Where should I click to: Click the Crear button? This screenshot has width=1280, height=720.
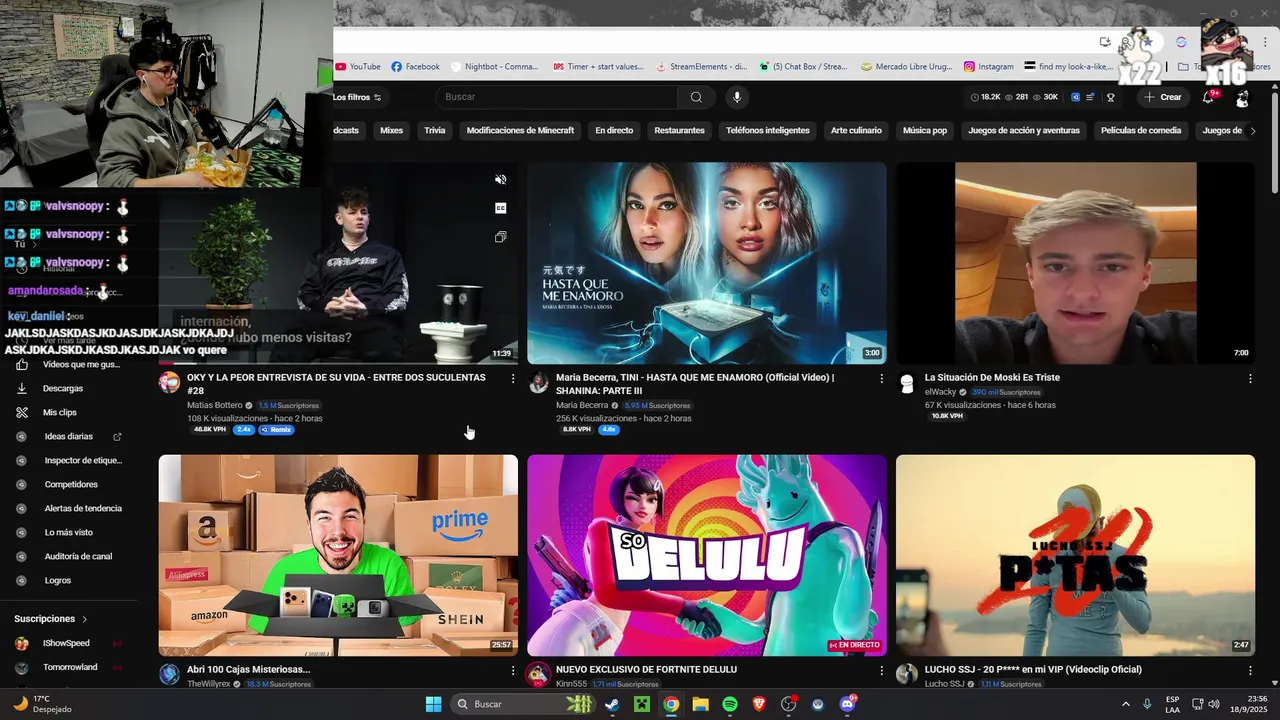point(1163,97)
